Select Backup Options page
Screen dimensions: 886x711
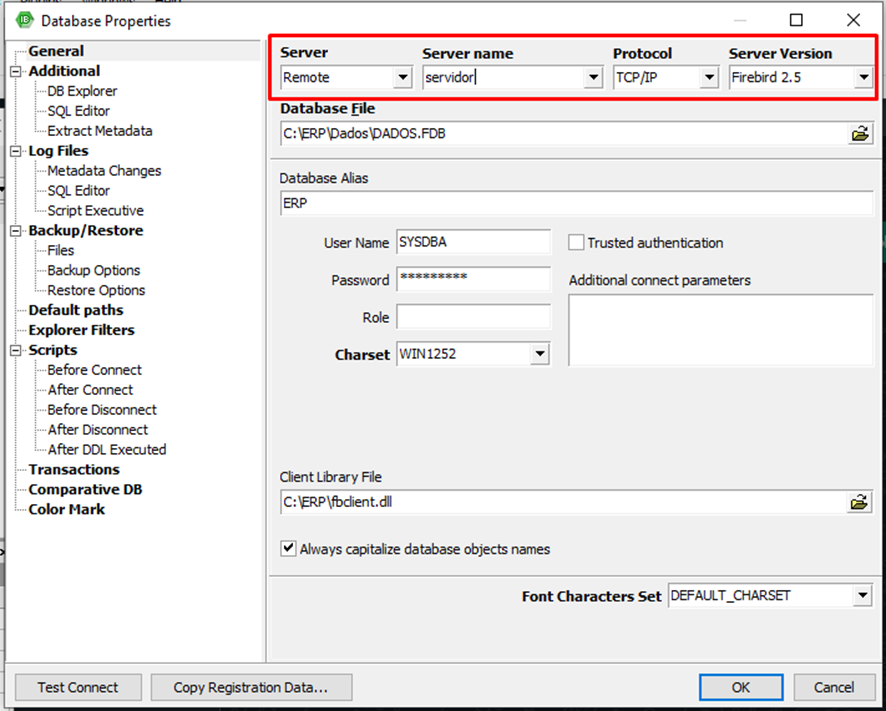click(x=93, y=270)
